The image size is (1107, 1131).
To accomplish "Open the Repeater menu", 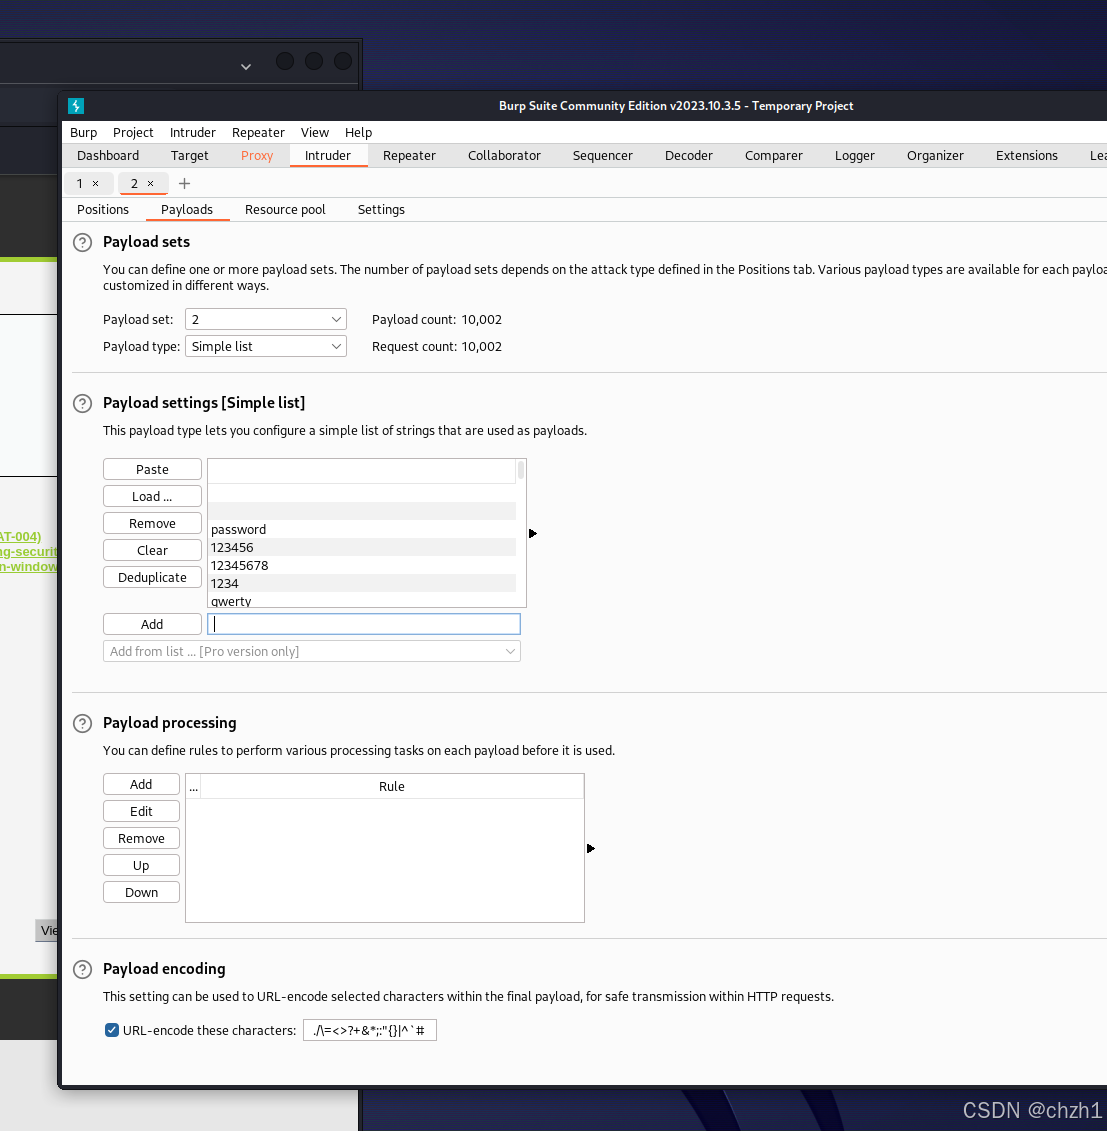I will point(258,133).
